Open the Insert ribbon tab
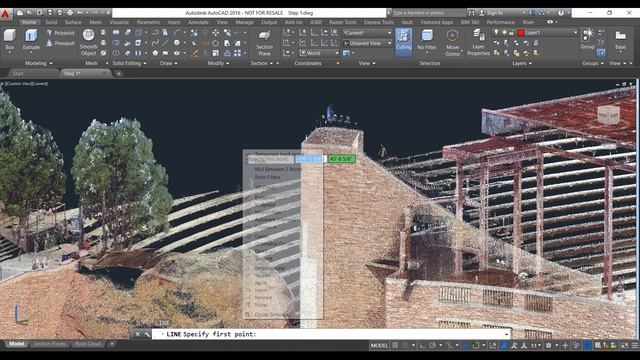This screenshot has height=360, width=640. (174, 22)
